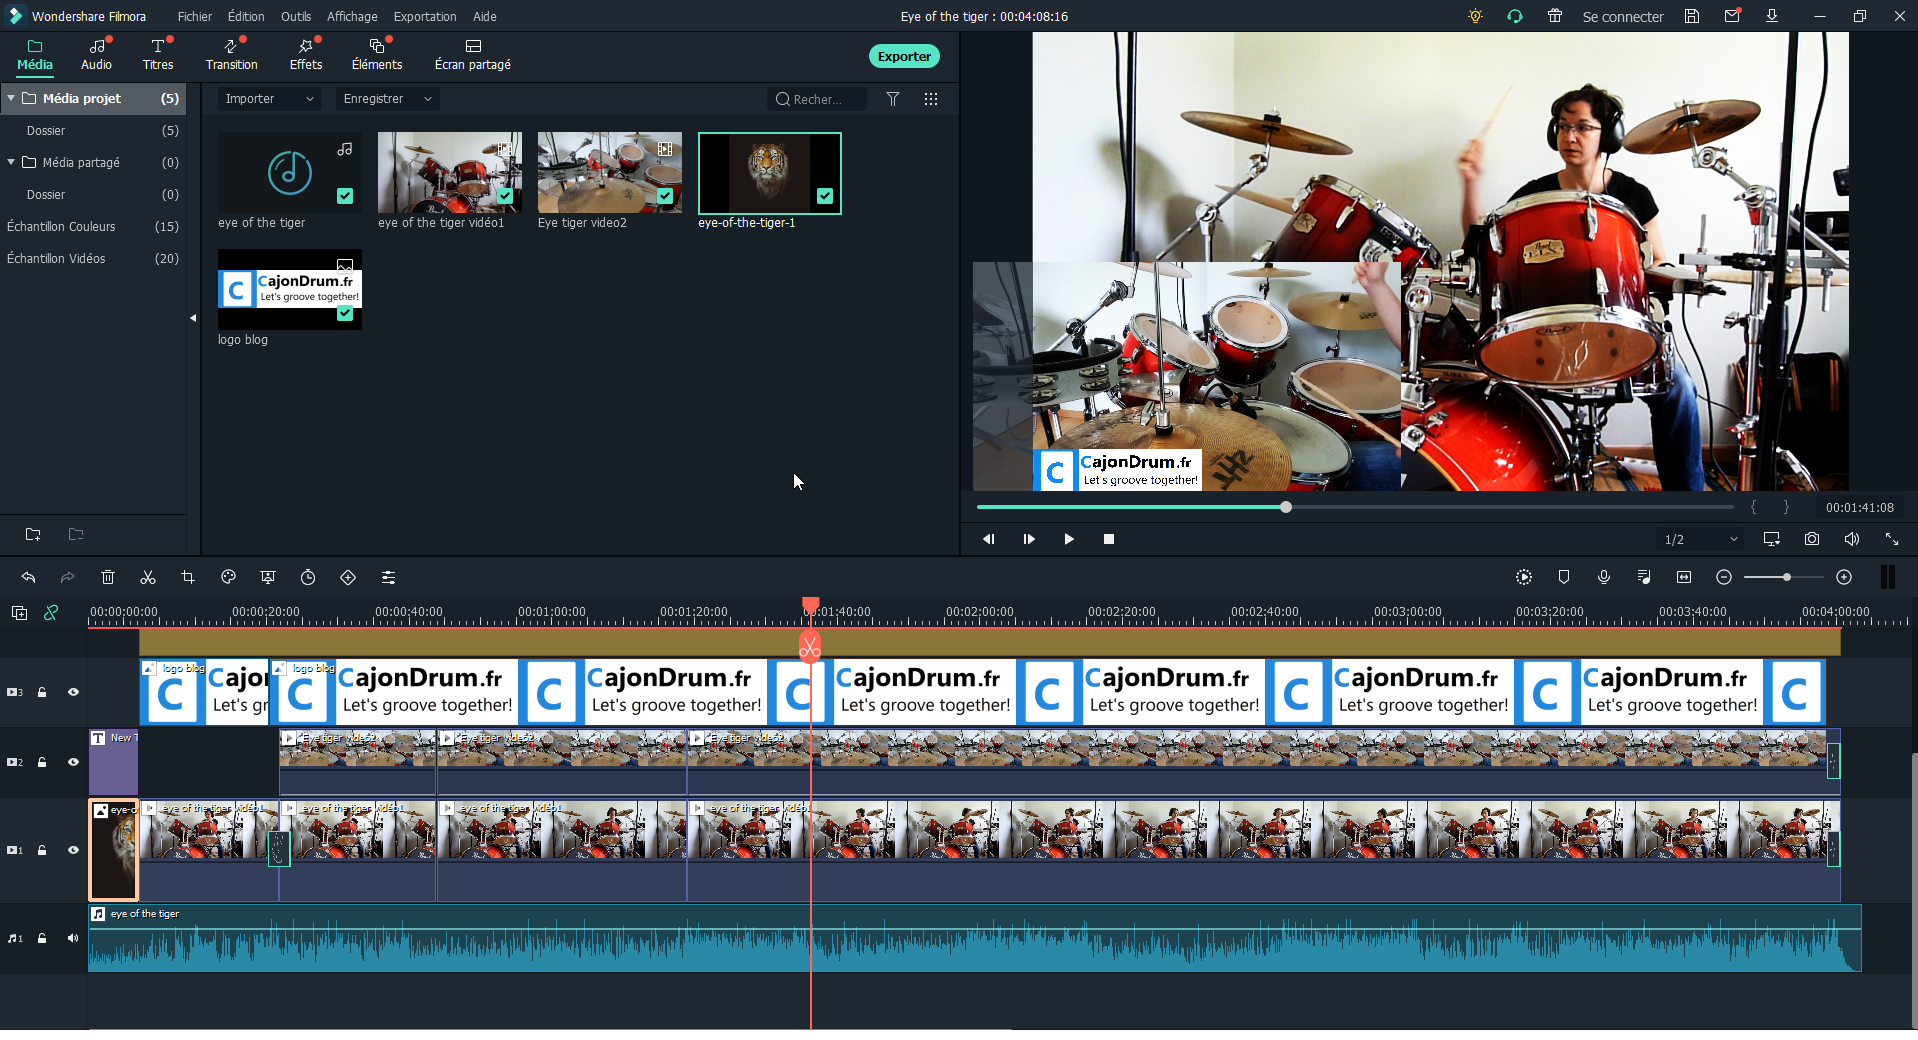Open the audio adjust sliders icon
The width and height of the screenshot is (1918, 1040).
(x=388, y=577)
